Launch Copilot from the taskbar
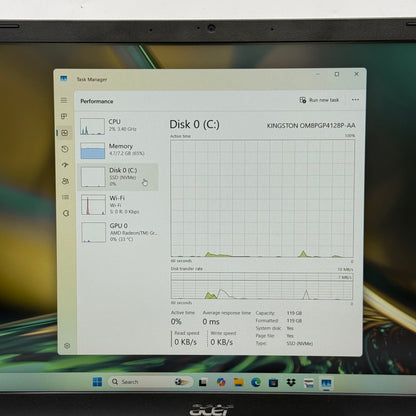 pyautogui.click(x=221, y=382)
